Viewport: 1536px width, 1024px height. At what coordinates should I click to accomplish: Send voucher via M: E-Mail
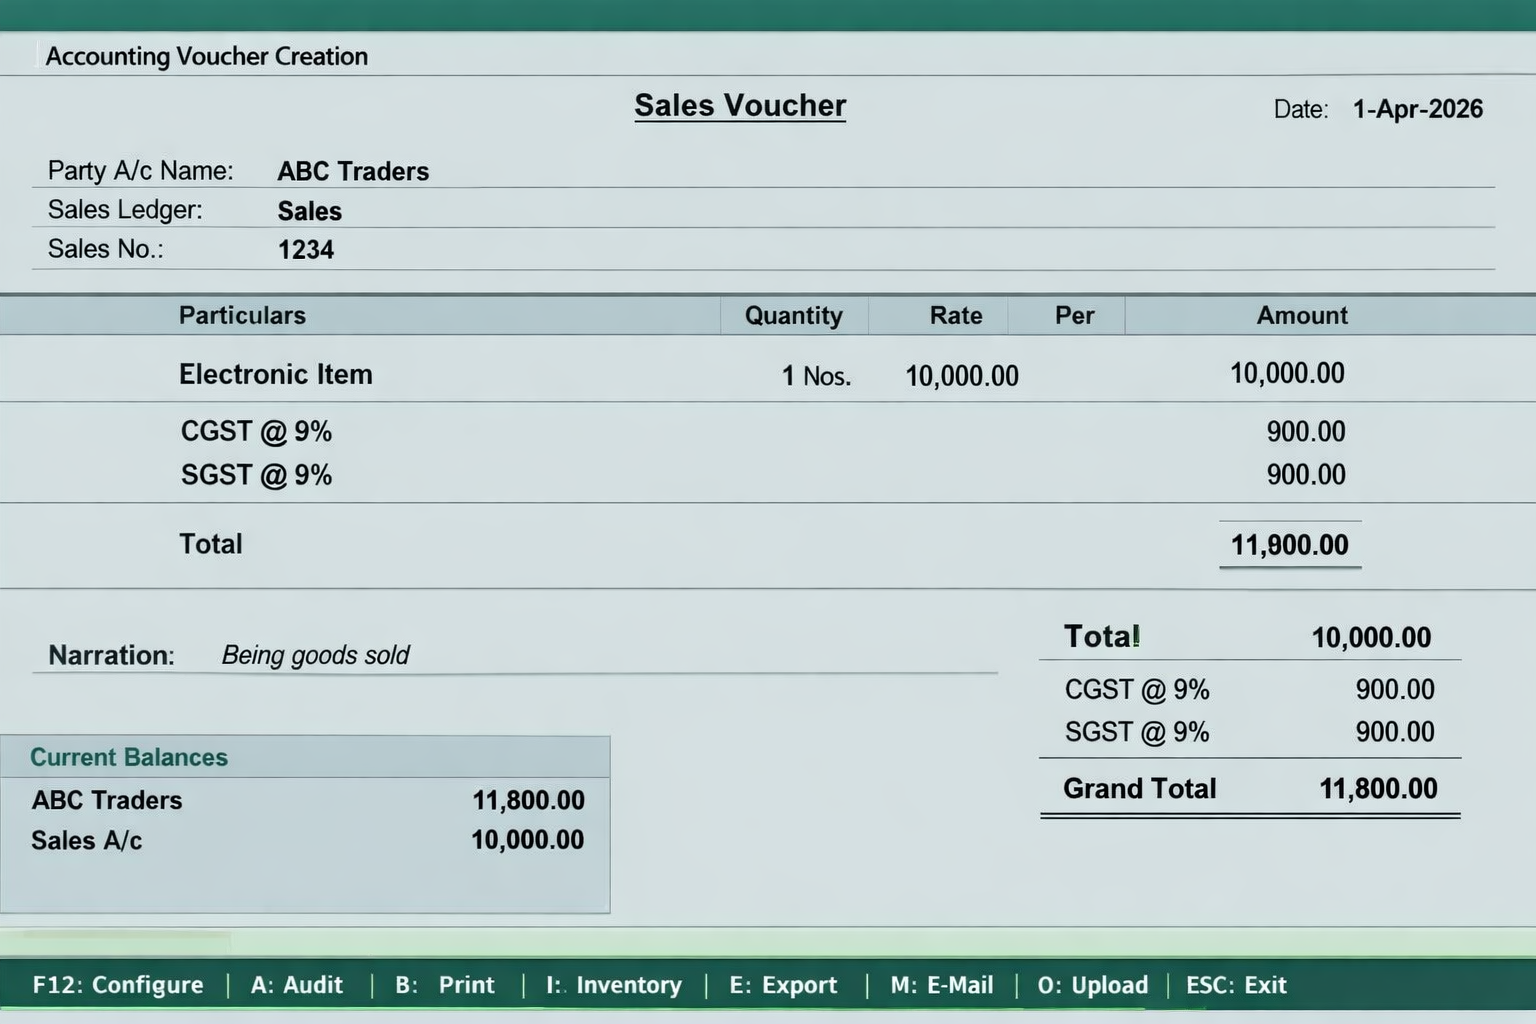click(940, 985)
